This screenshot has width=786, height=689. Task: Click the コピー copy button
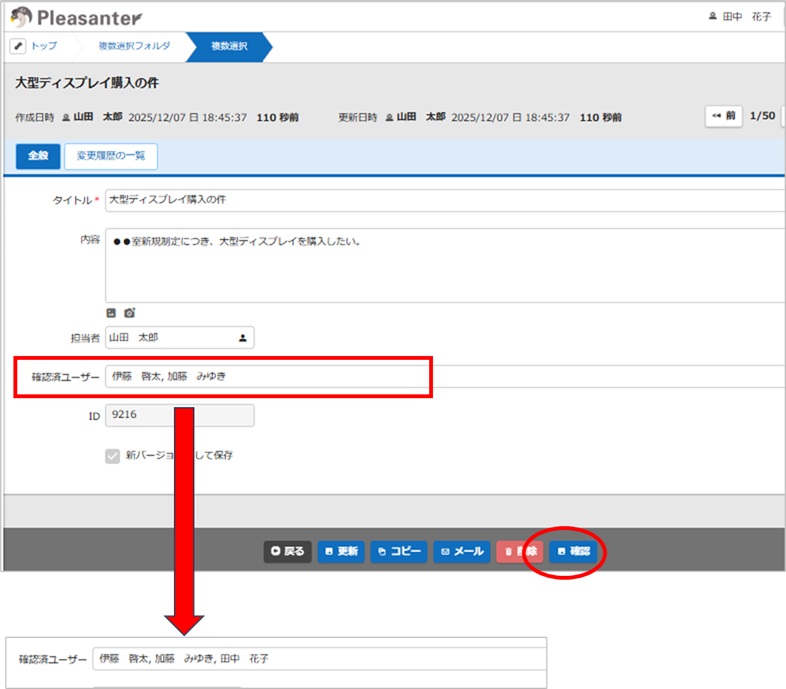[x=399, y=551]
